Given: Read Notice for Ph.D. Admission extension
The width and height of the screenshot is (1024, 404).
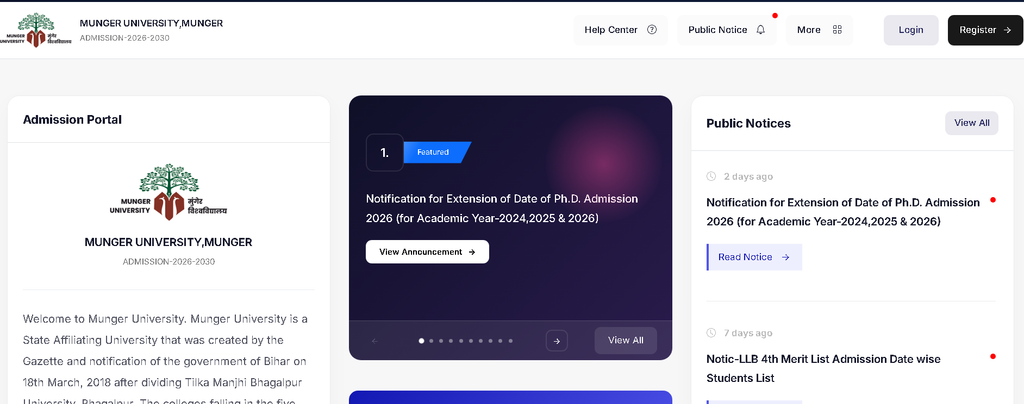Looking at the screenshot, I should (754, 257).
